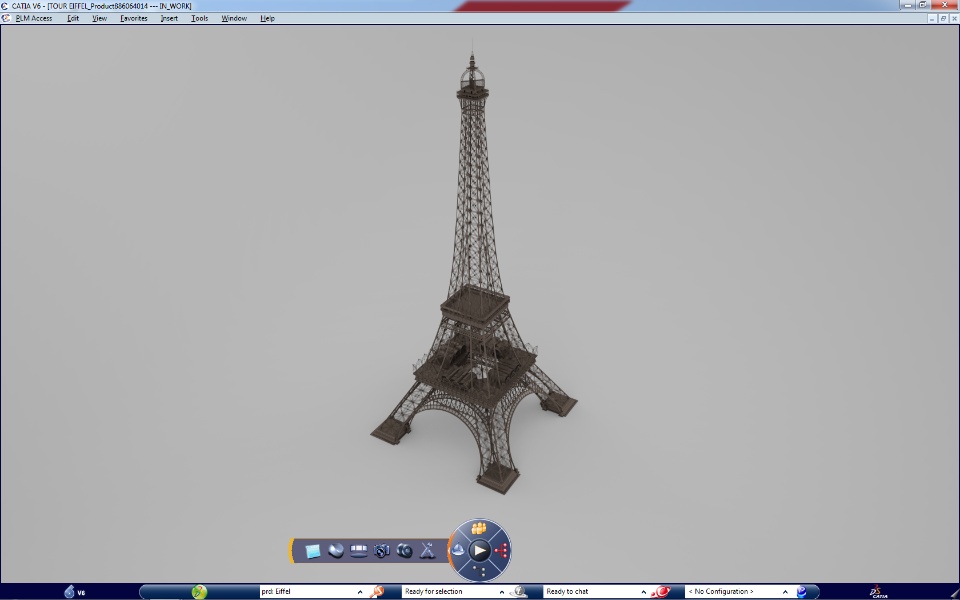Viewport: 960px width, 600px height.
Task: Click the DS CATIA logo in the bottom right
Action: 879,591
